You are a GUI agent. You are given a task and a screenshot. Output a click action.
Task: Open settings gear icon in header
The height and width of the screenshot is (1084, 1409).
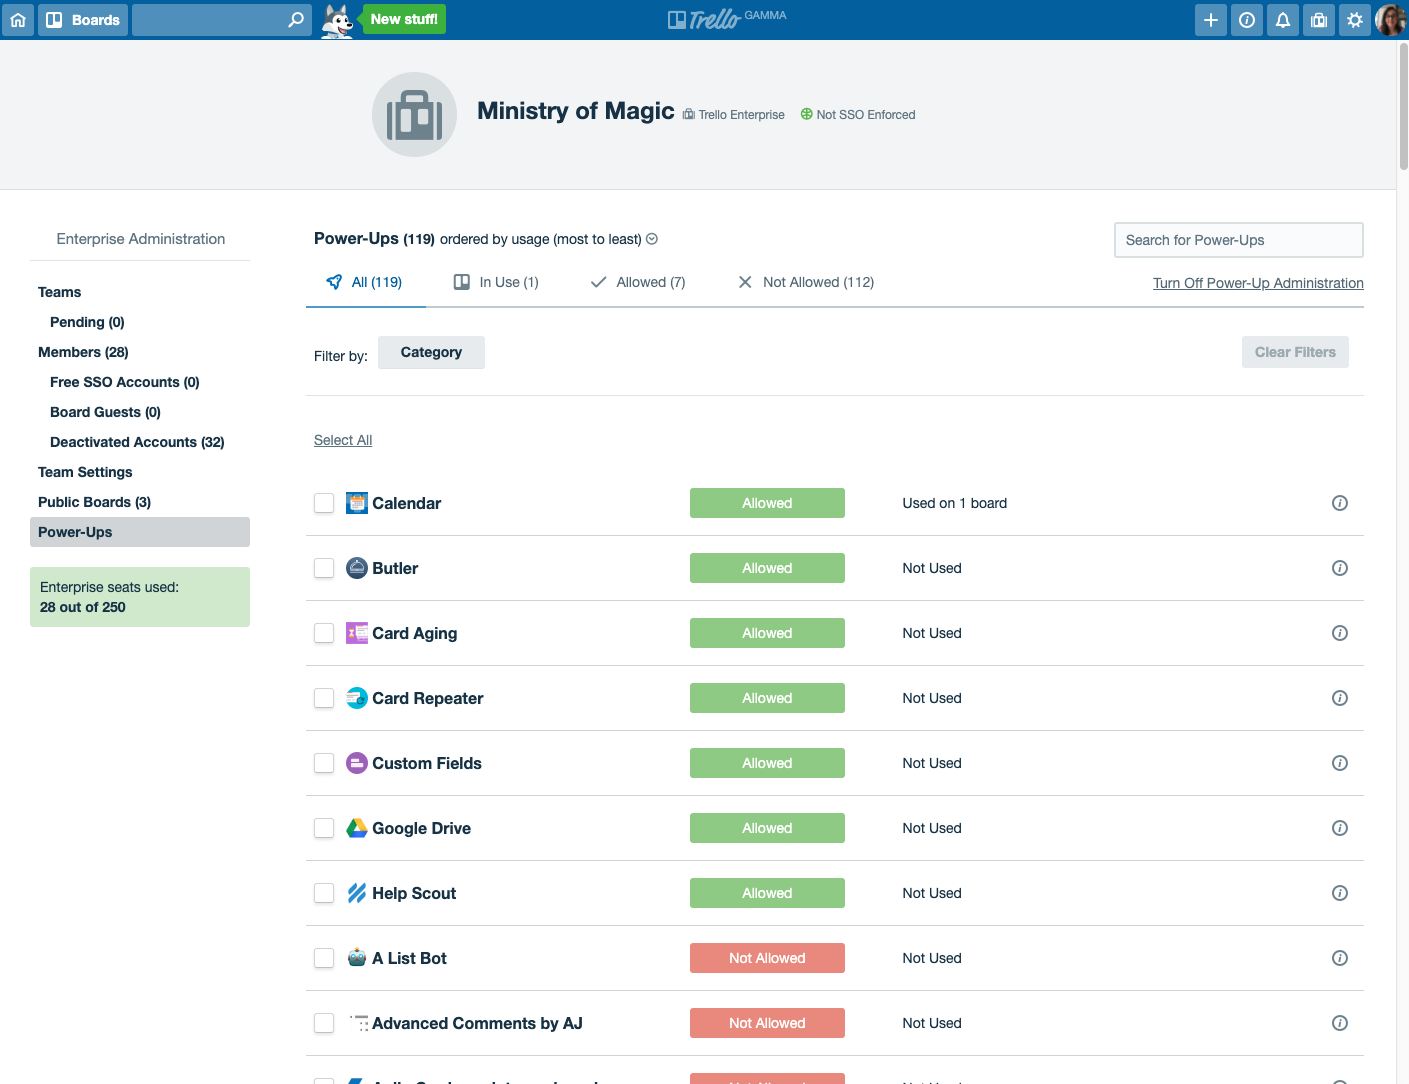(1355, 20)
